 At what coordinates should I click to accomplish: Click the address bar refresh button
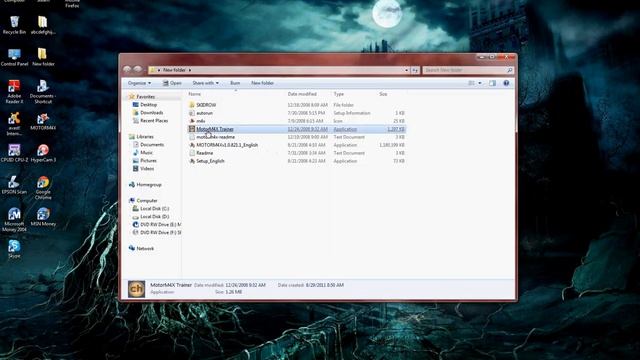(415, 70)
